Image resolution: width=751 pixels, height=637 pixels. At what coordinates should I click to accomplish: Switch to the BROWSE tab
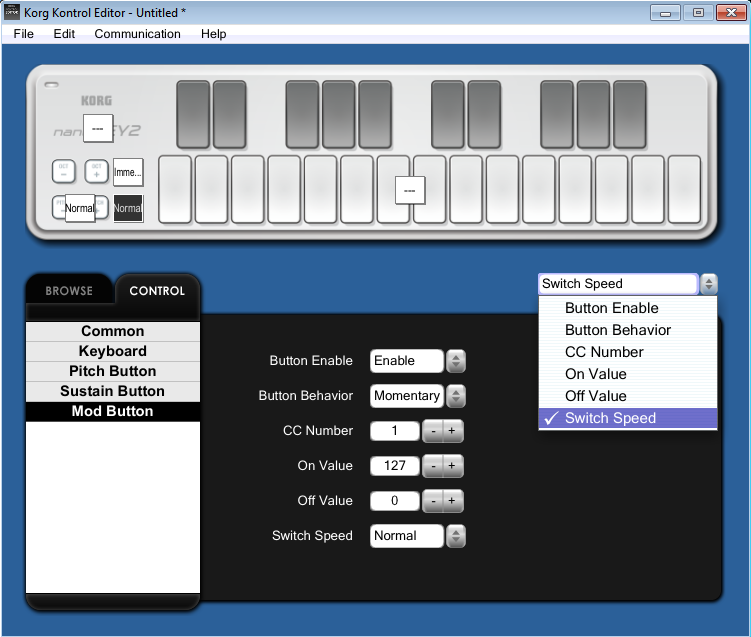pyautogui.click(x=69, y=291)
